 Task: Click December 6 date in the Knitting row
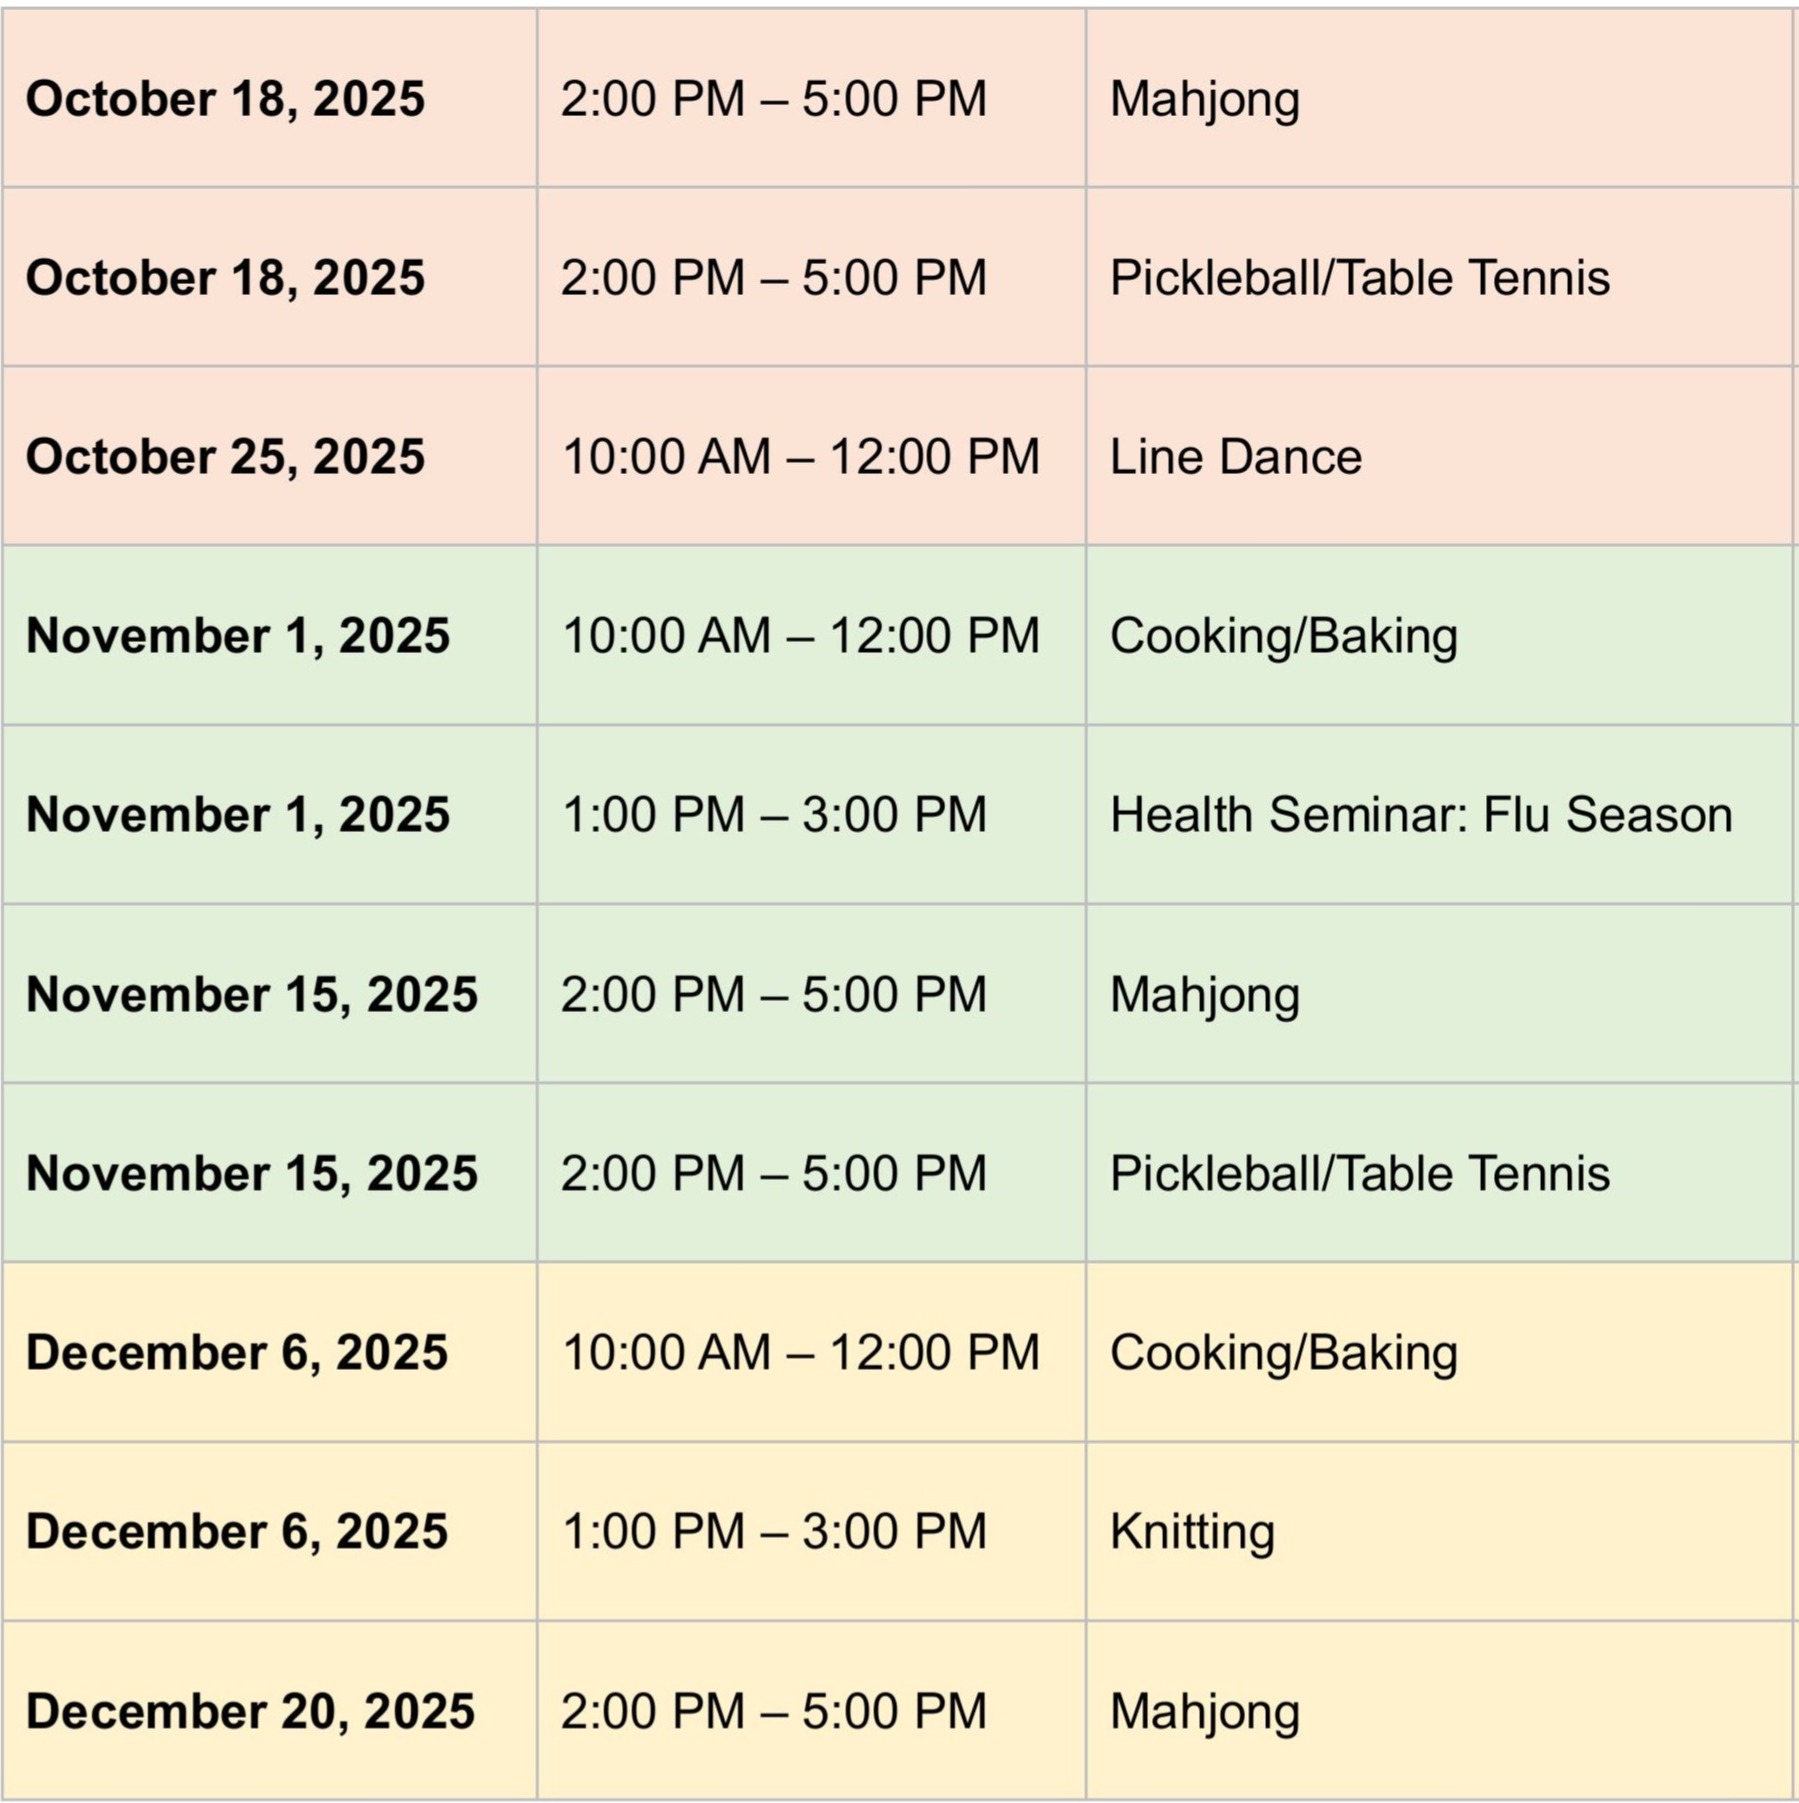[237, 1532]
